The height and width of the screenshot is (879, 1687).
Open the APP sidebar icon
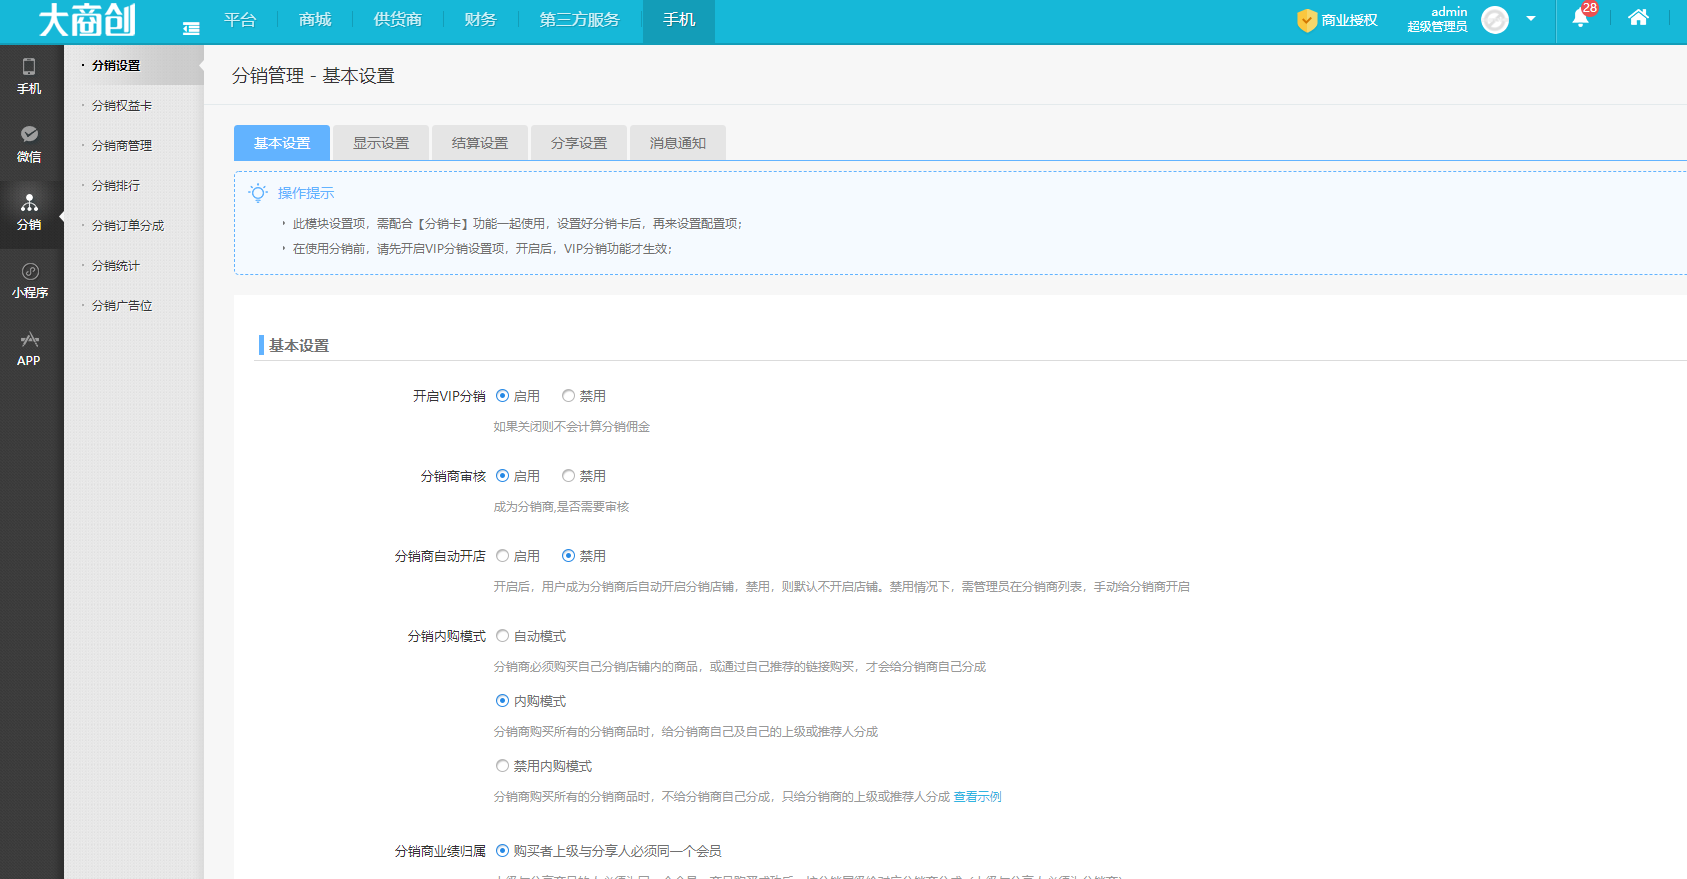tap(29, 348)
